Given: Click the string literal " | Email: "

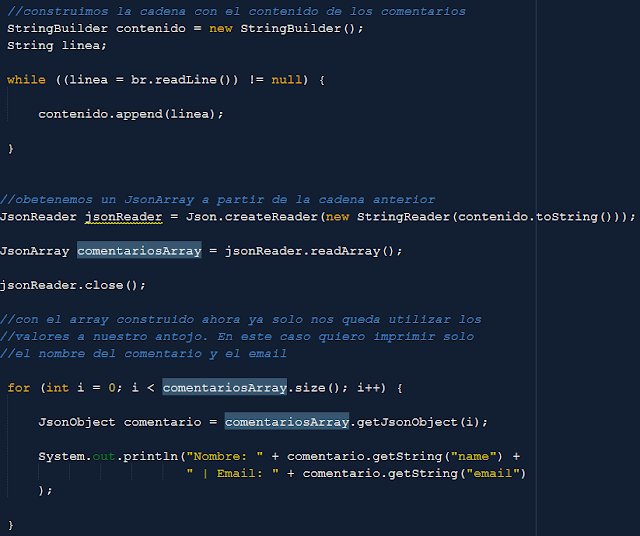Looking at the screenshot, I should click(233, 474).
